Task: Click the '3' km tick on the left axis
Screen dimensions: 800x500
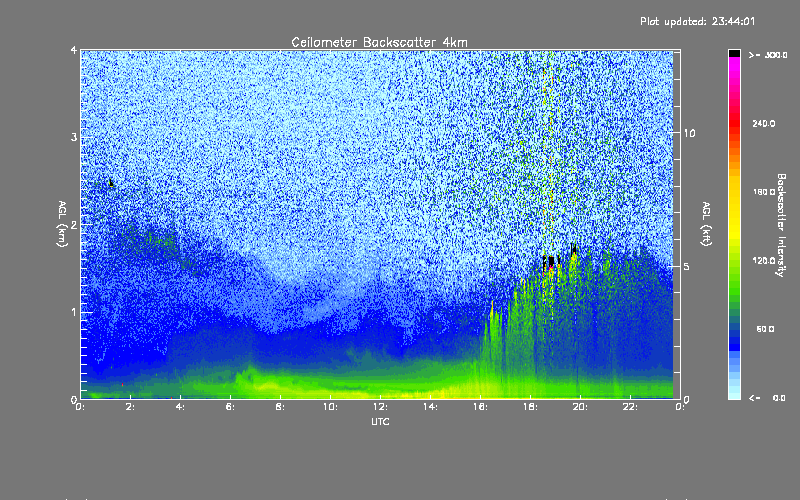Action: click(x=74, y=137)
